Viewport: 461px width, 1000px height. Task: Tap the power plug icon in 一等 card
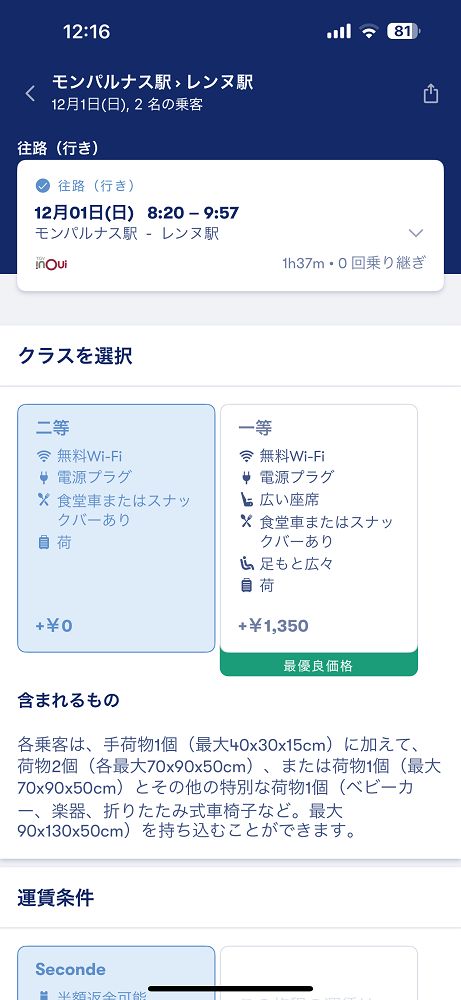pyautogui.click(x=246, y=477)
